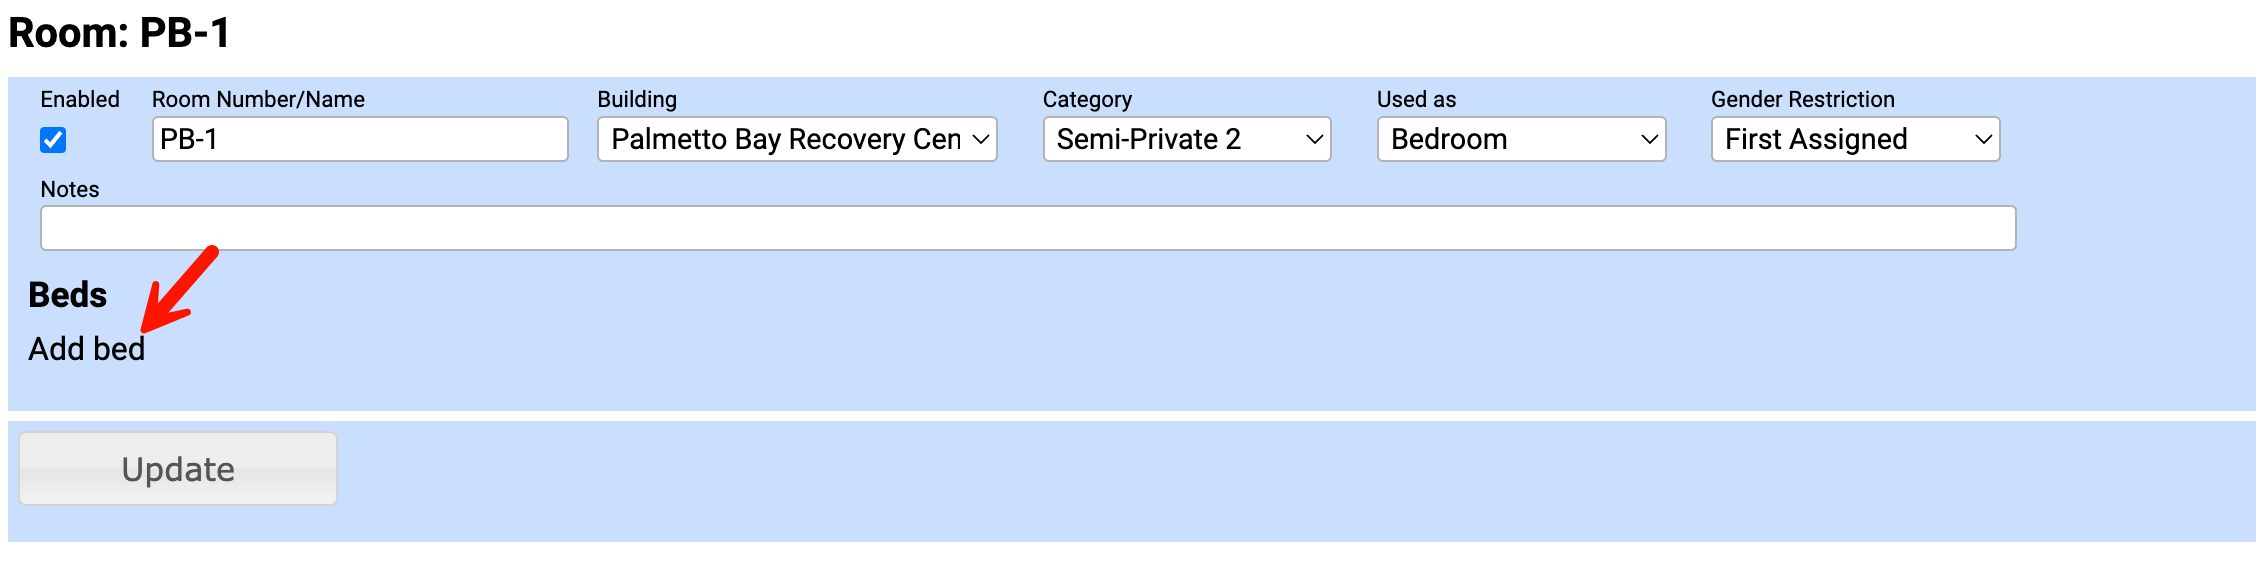This screenshot has height=562, width=2260.
Task: Expand the Category dropdown showing Semi-Private 2
Action: click(1186, 139)
